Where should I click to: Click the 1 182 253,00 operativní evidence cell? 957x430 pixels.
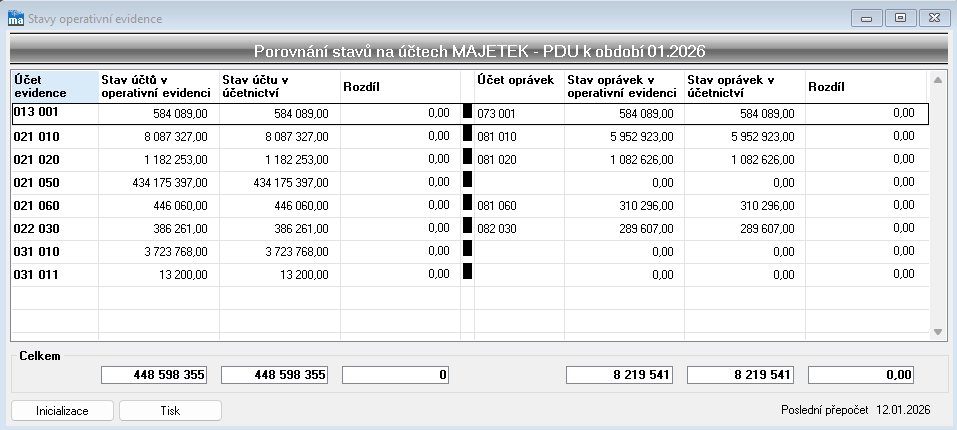(x=159, y=160)
